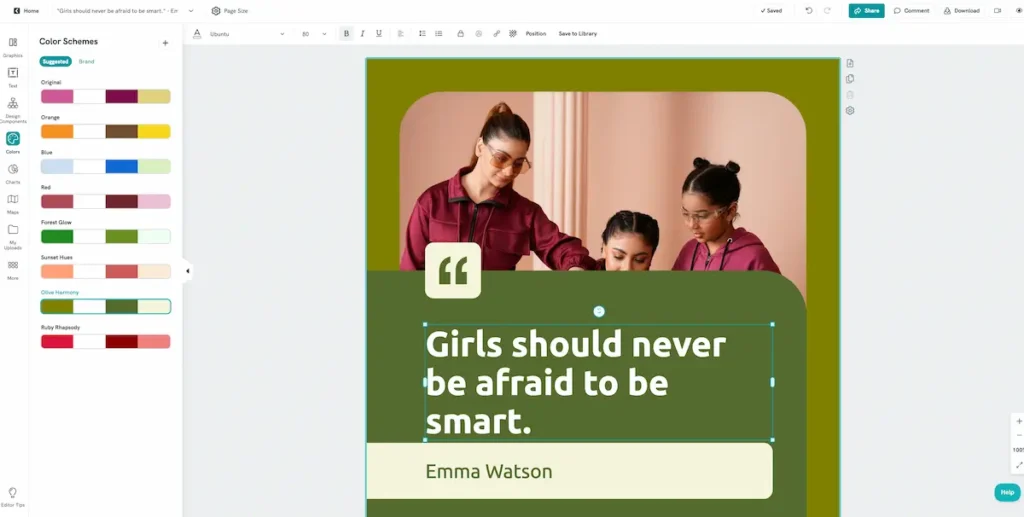Screen dimensions: 1024x517
Task: Toggle preview eye mode
Action: (x=1019, y=10)
